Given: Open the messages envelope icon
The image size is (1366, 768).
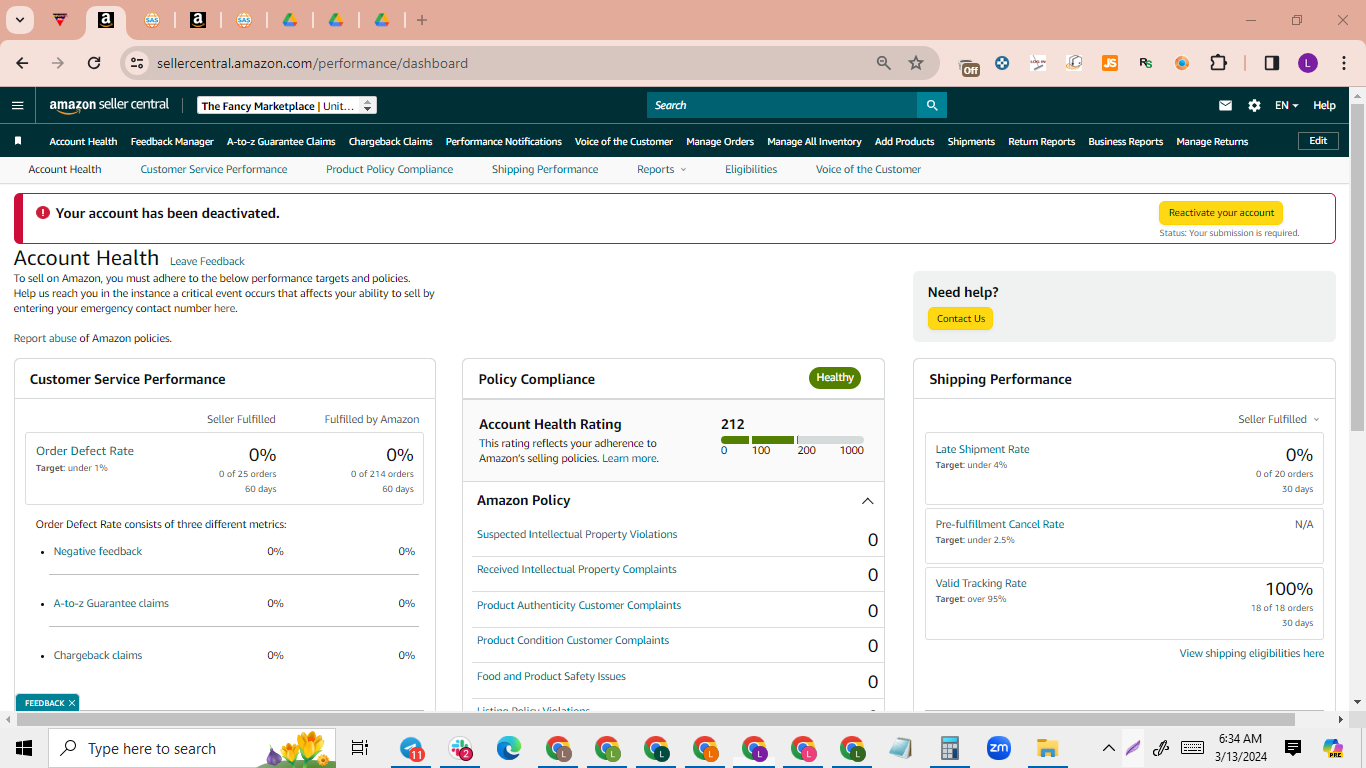Looking at the screenshot, I should 1225,105.
